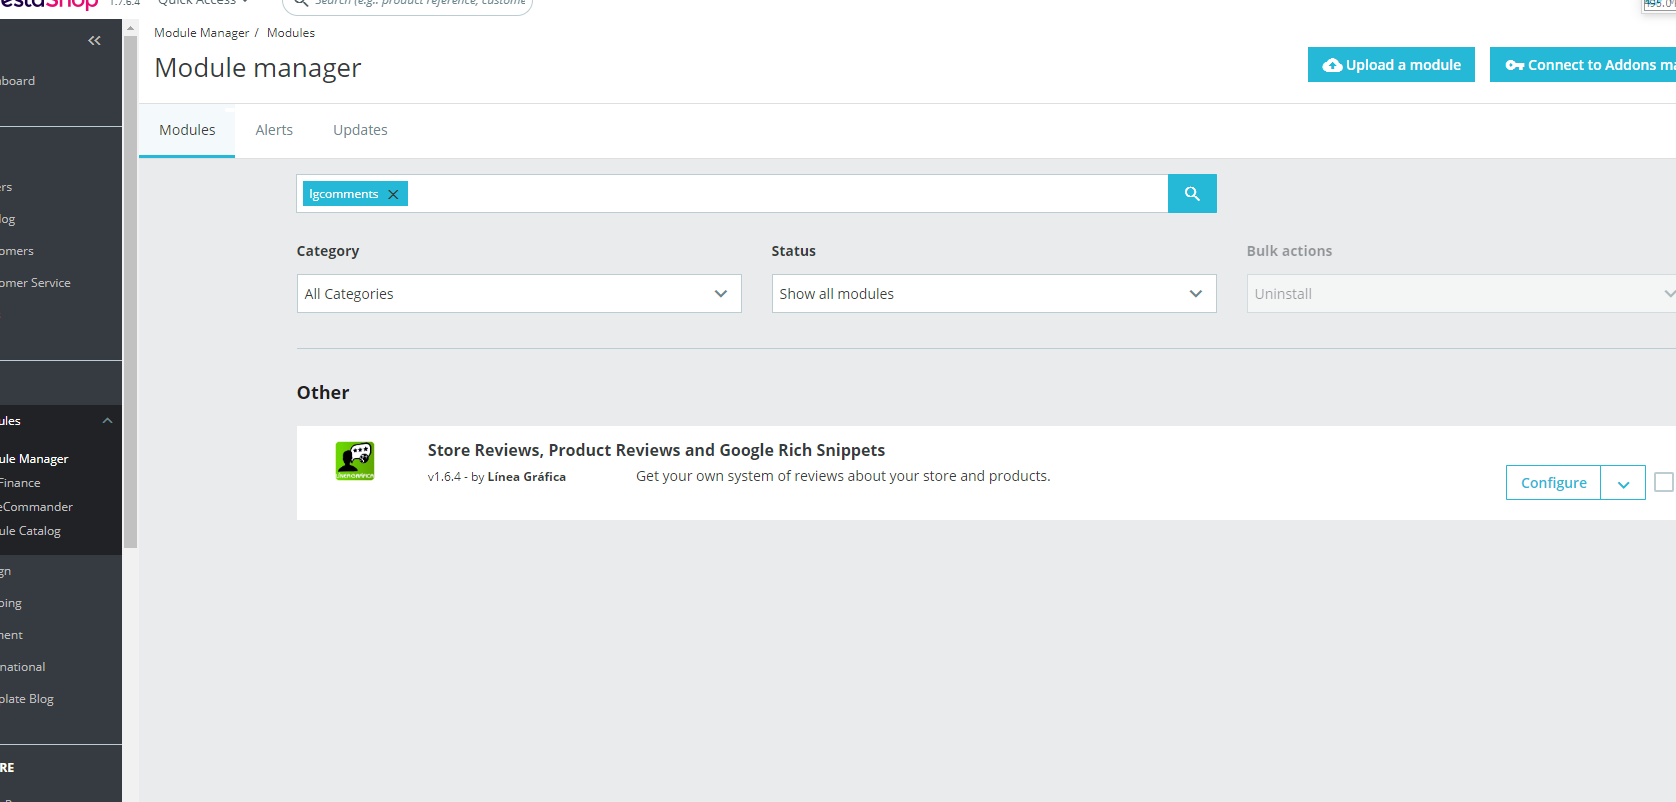Viewport: 1676px width, 802px height.
Task: Open Module Catalog in the sidebar
Action: pos(30,531)
